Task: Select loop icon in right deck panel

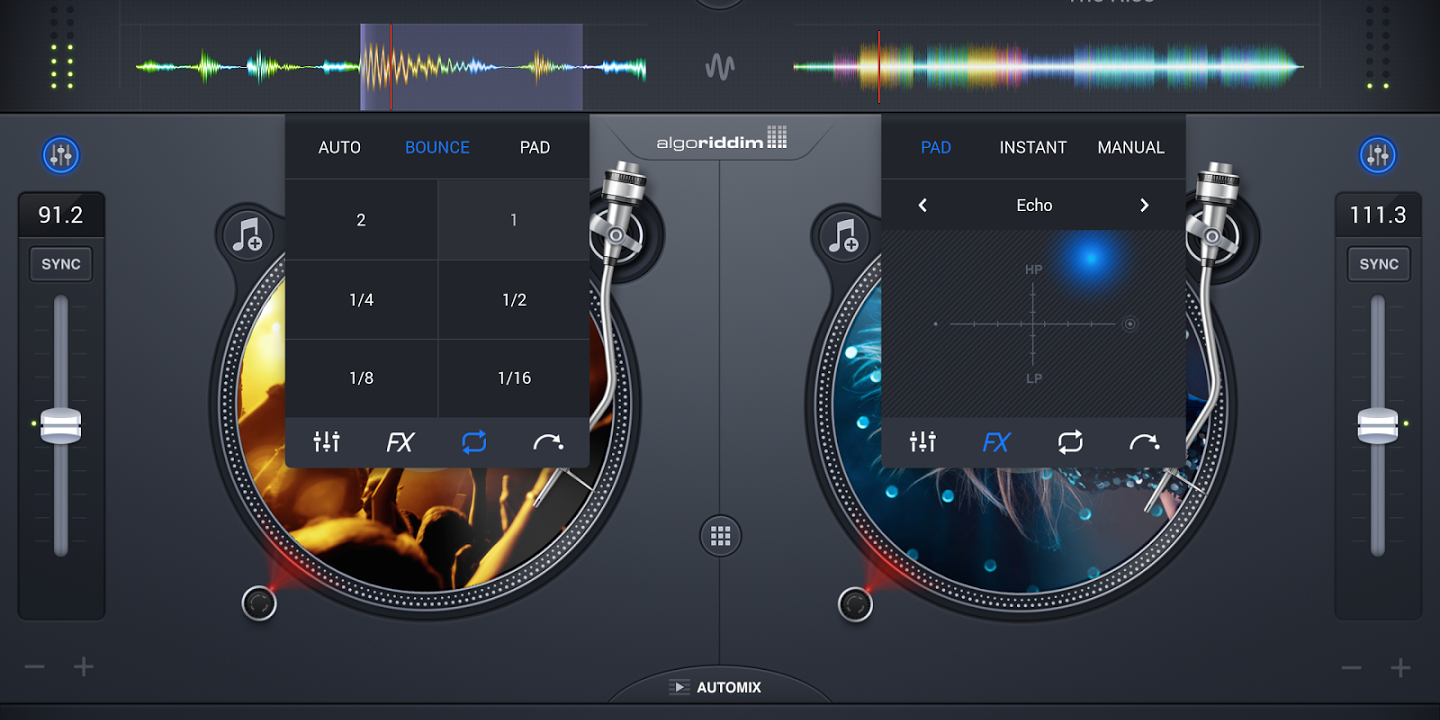Action: click(x=1070, y=442)
